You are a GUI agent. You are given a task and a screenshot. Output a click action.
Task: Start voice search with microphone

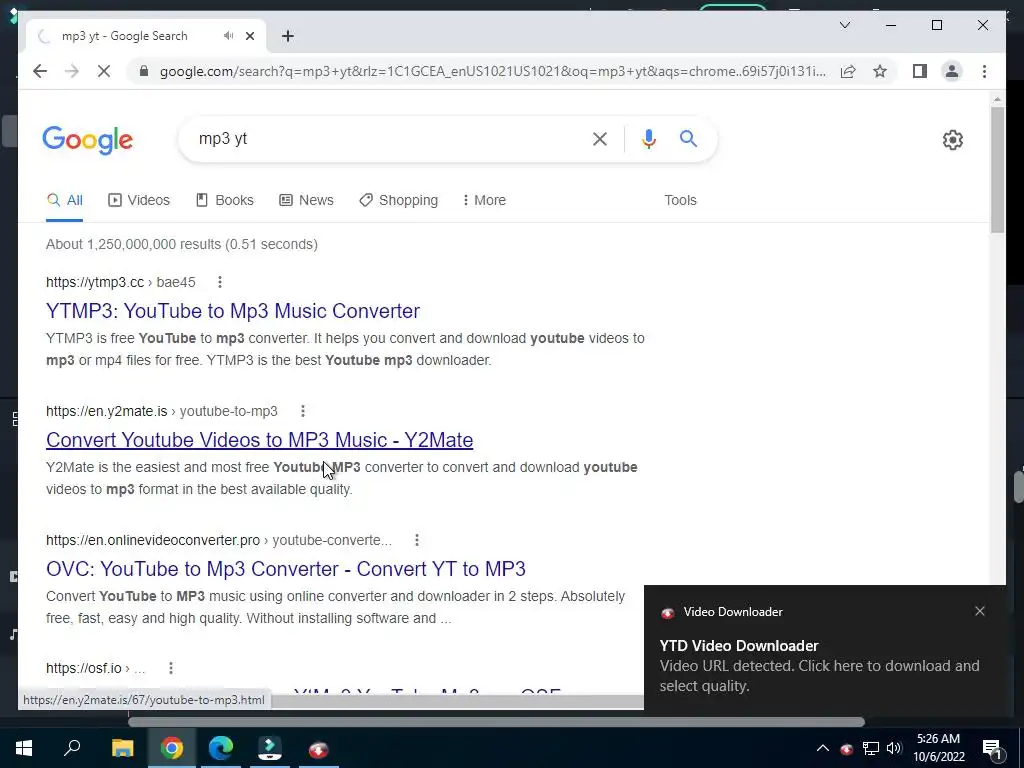[x=648, y=138]
